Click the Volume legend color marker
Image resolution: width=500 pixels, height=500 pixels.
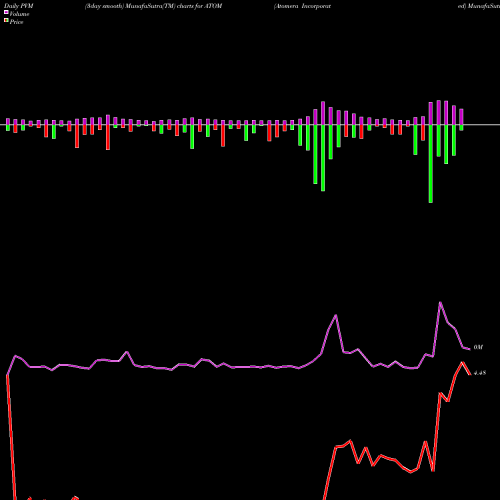click(x=6, y=12)
